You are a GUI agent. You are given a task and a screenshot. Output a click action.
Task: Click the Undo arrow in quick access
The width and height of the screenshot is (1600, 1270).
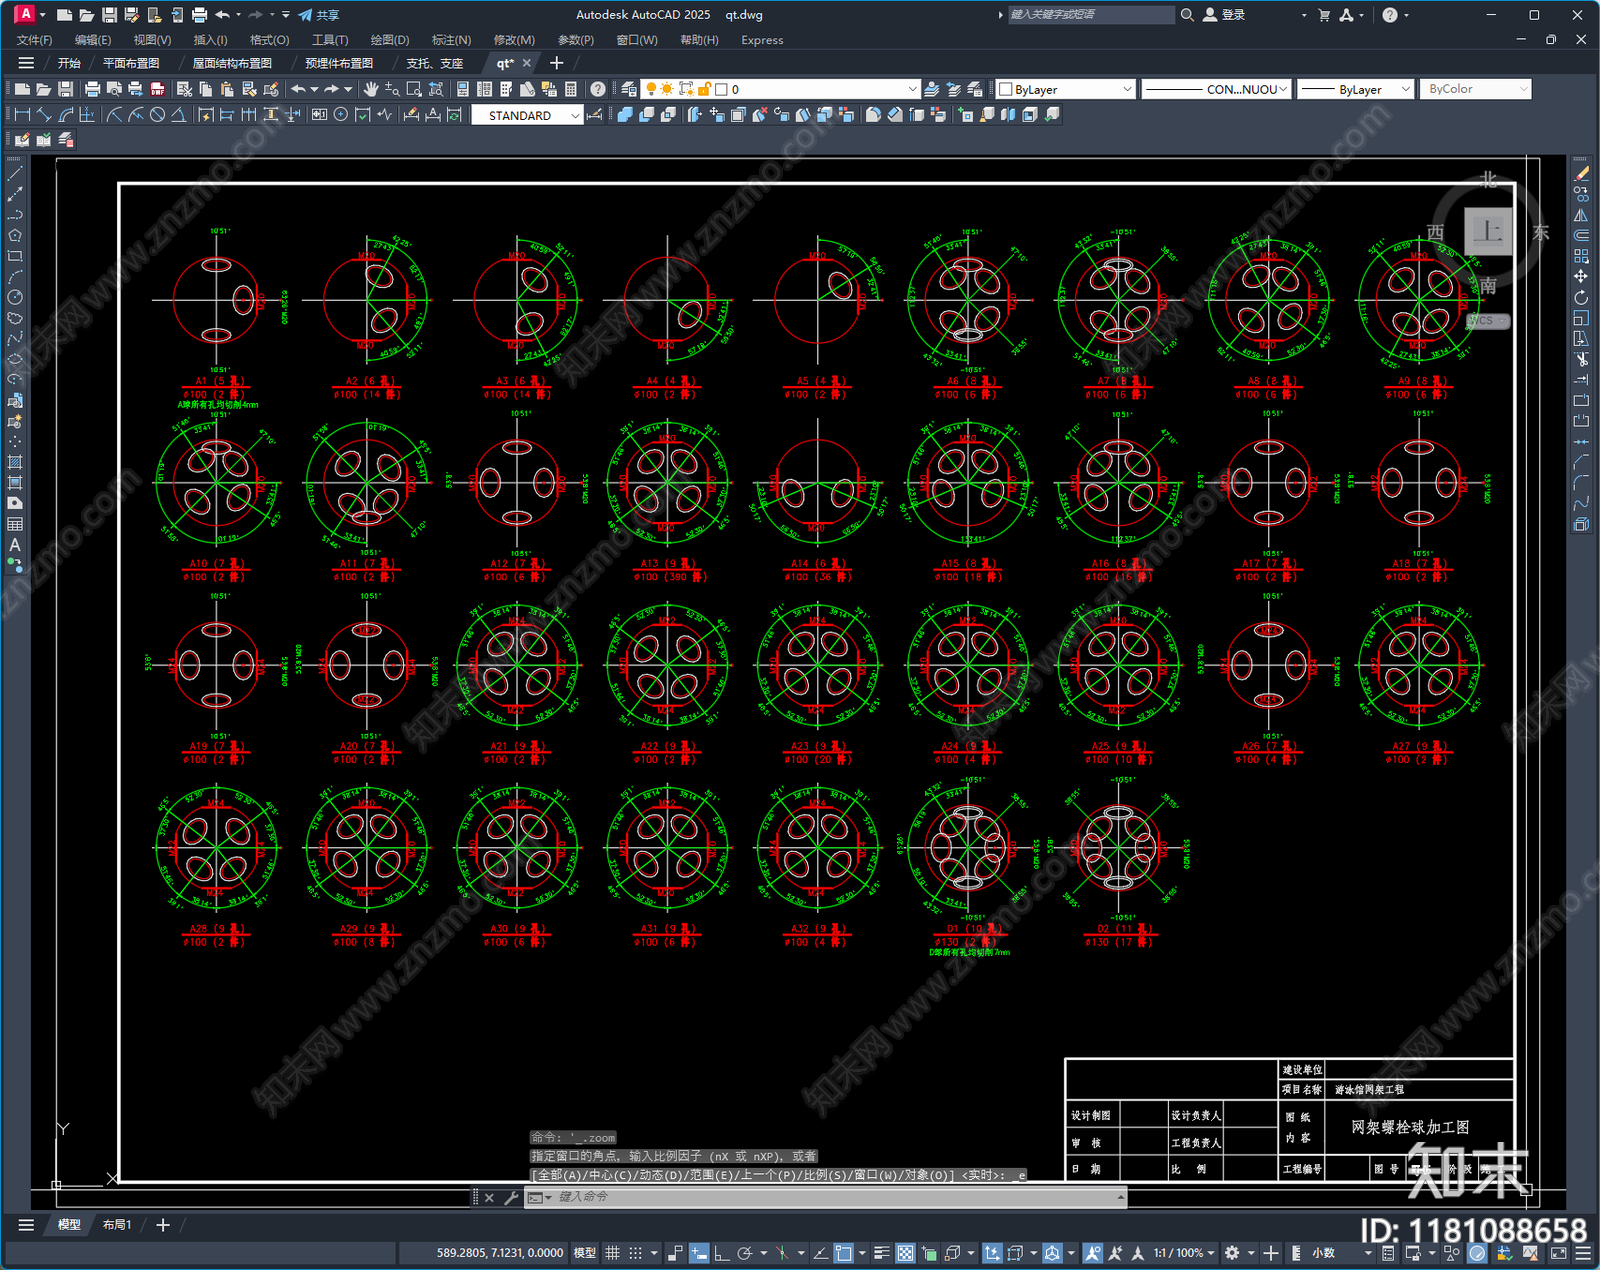coord(223,15)
